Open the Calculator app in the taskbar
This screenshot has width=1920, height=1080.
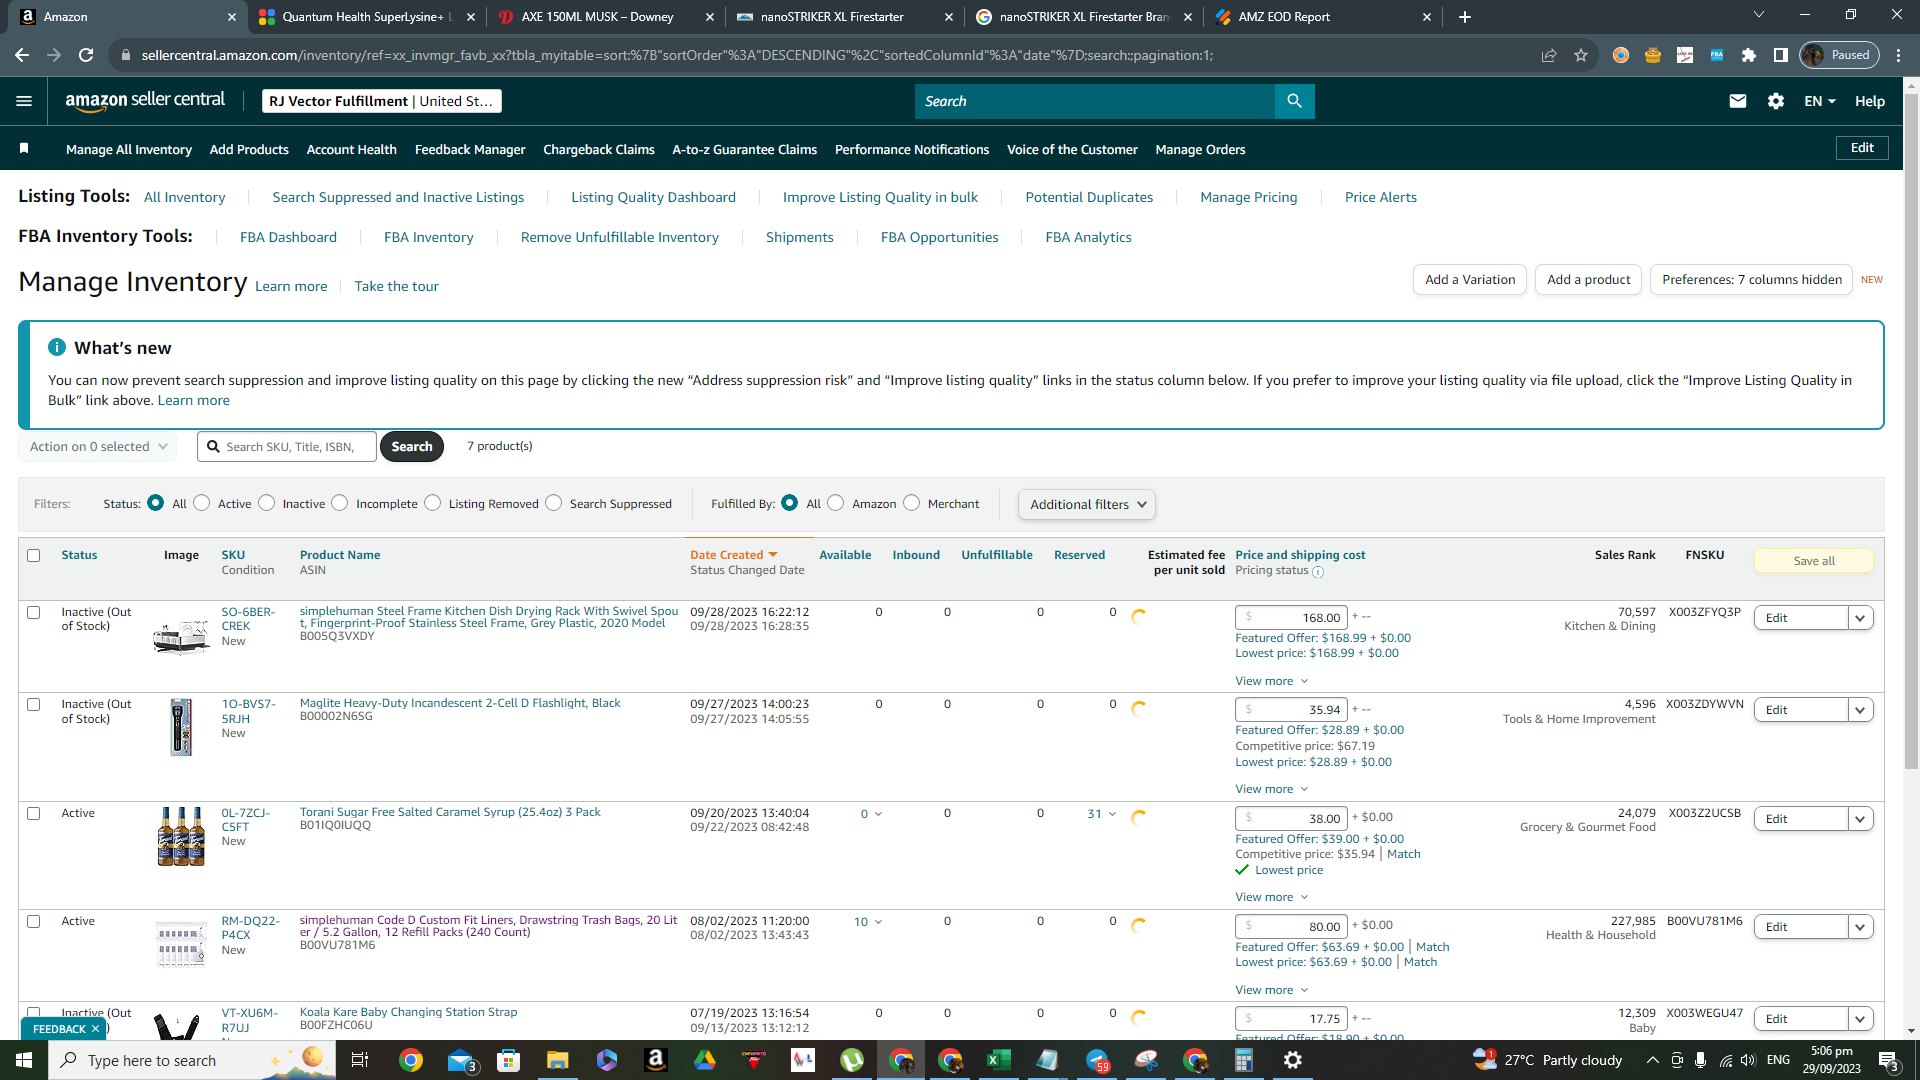click(1243, 1060)
